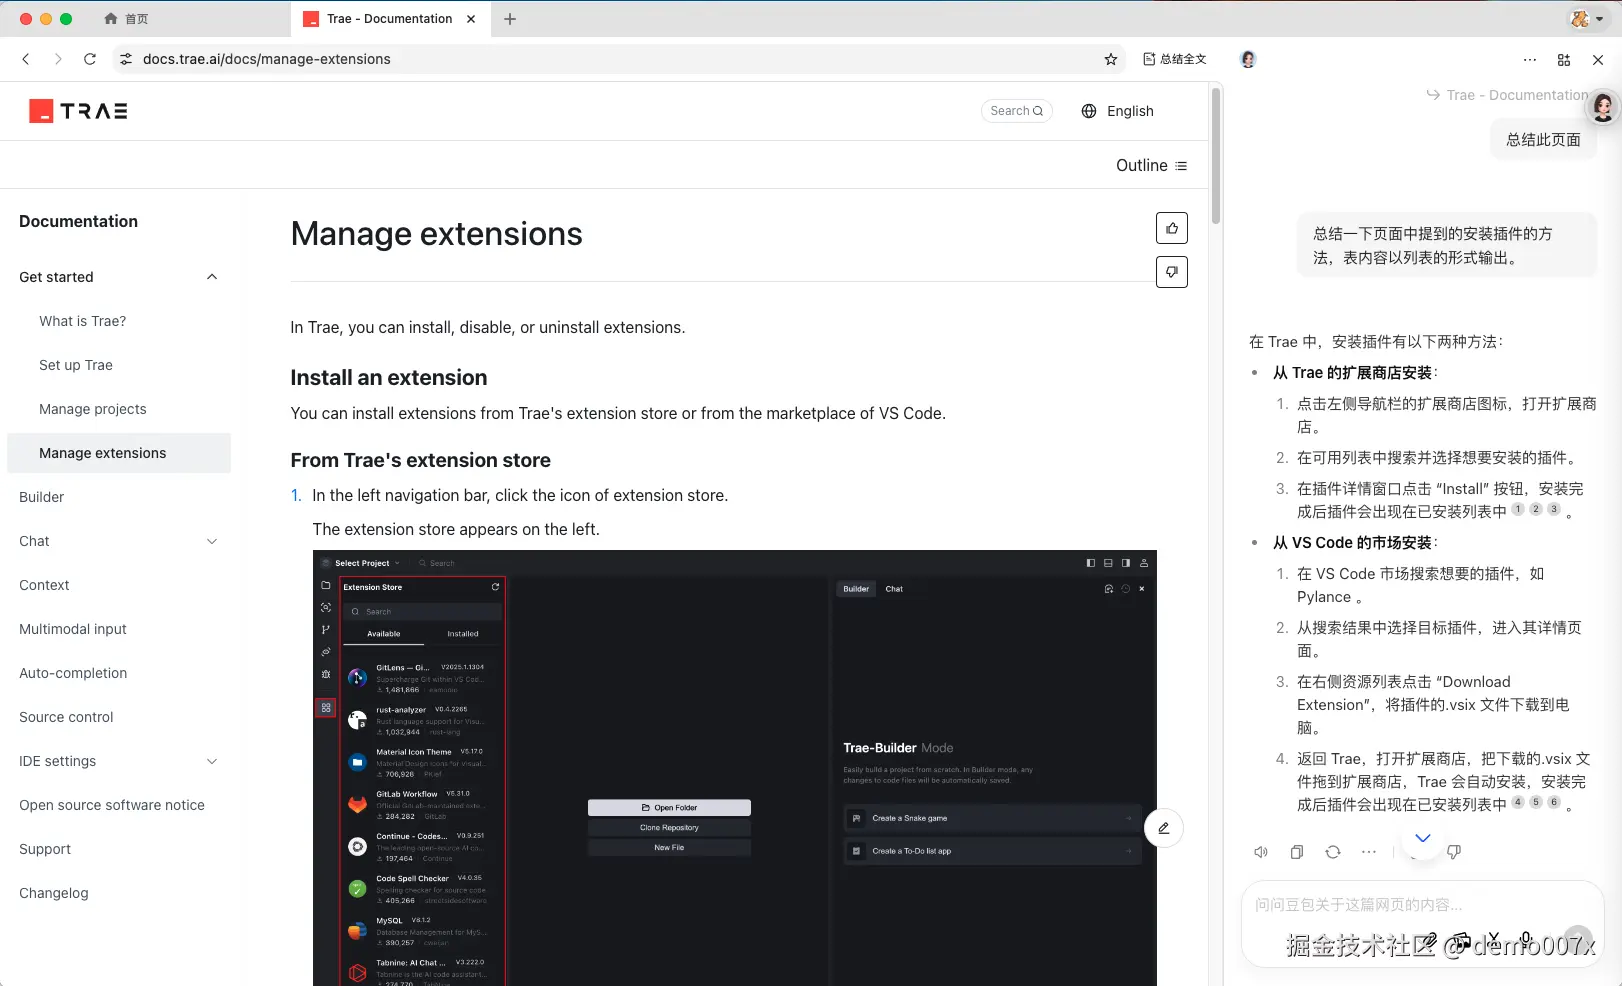Screen dimensions: 1622x986
Task: Click the floating user avatar in chat panel
Action: (1603, 106)
